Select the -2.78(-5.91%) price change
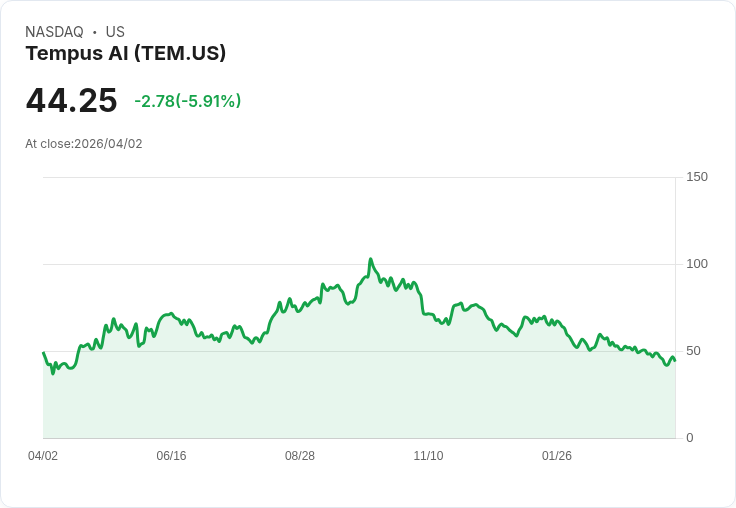 coord(188,101)
